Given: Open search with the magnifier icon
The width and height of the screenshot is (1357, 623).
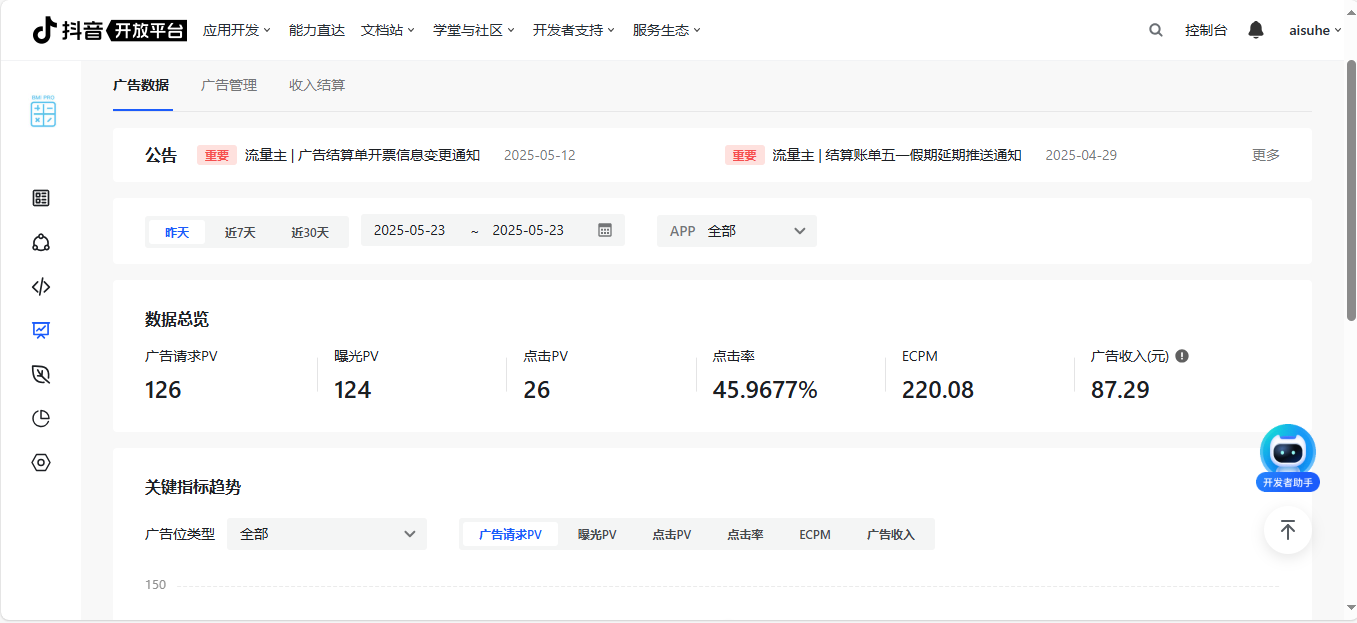Looking at the screenshot, I should pyautogui.click(x=1156, y=30).
